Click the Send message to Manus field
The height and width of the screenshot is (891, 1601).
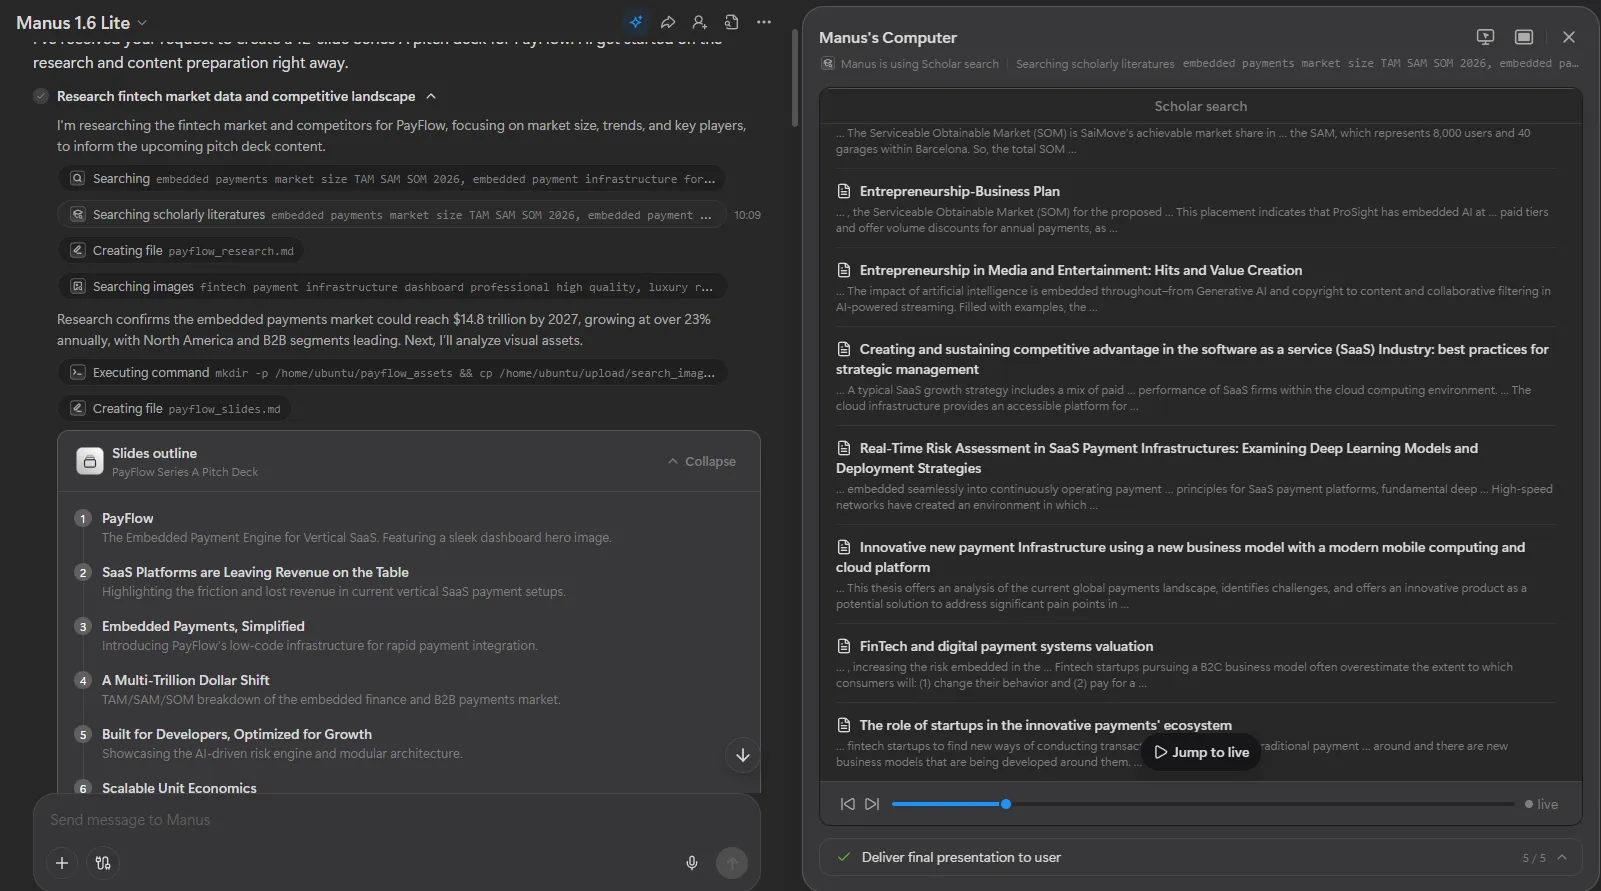click(360, 820)
